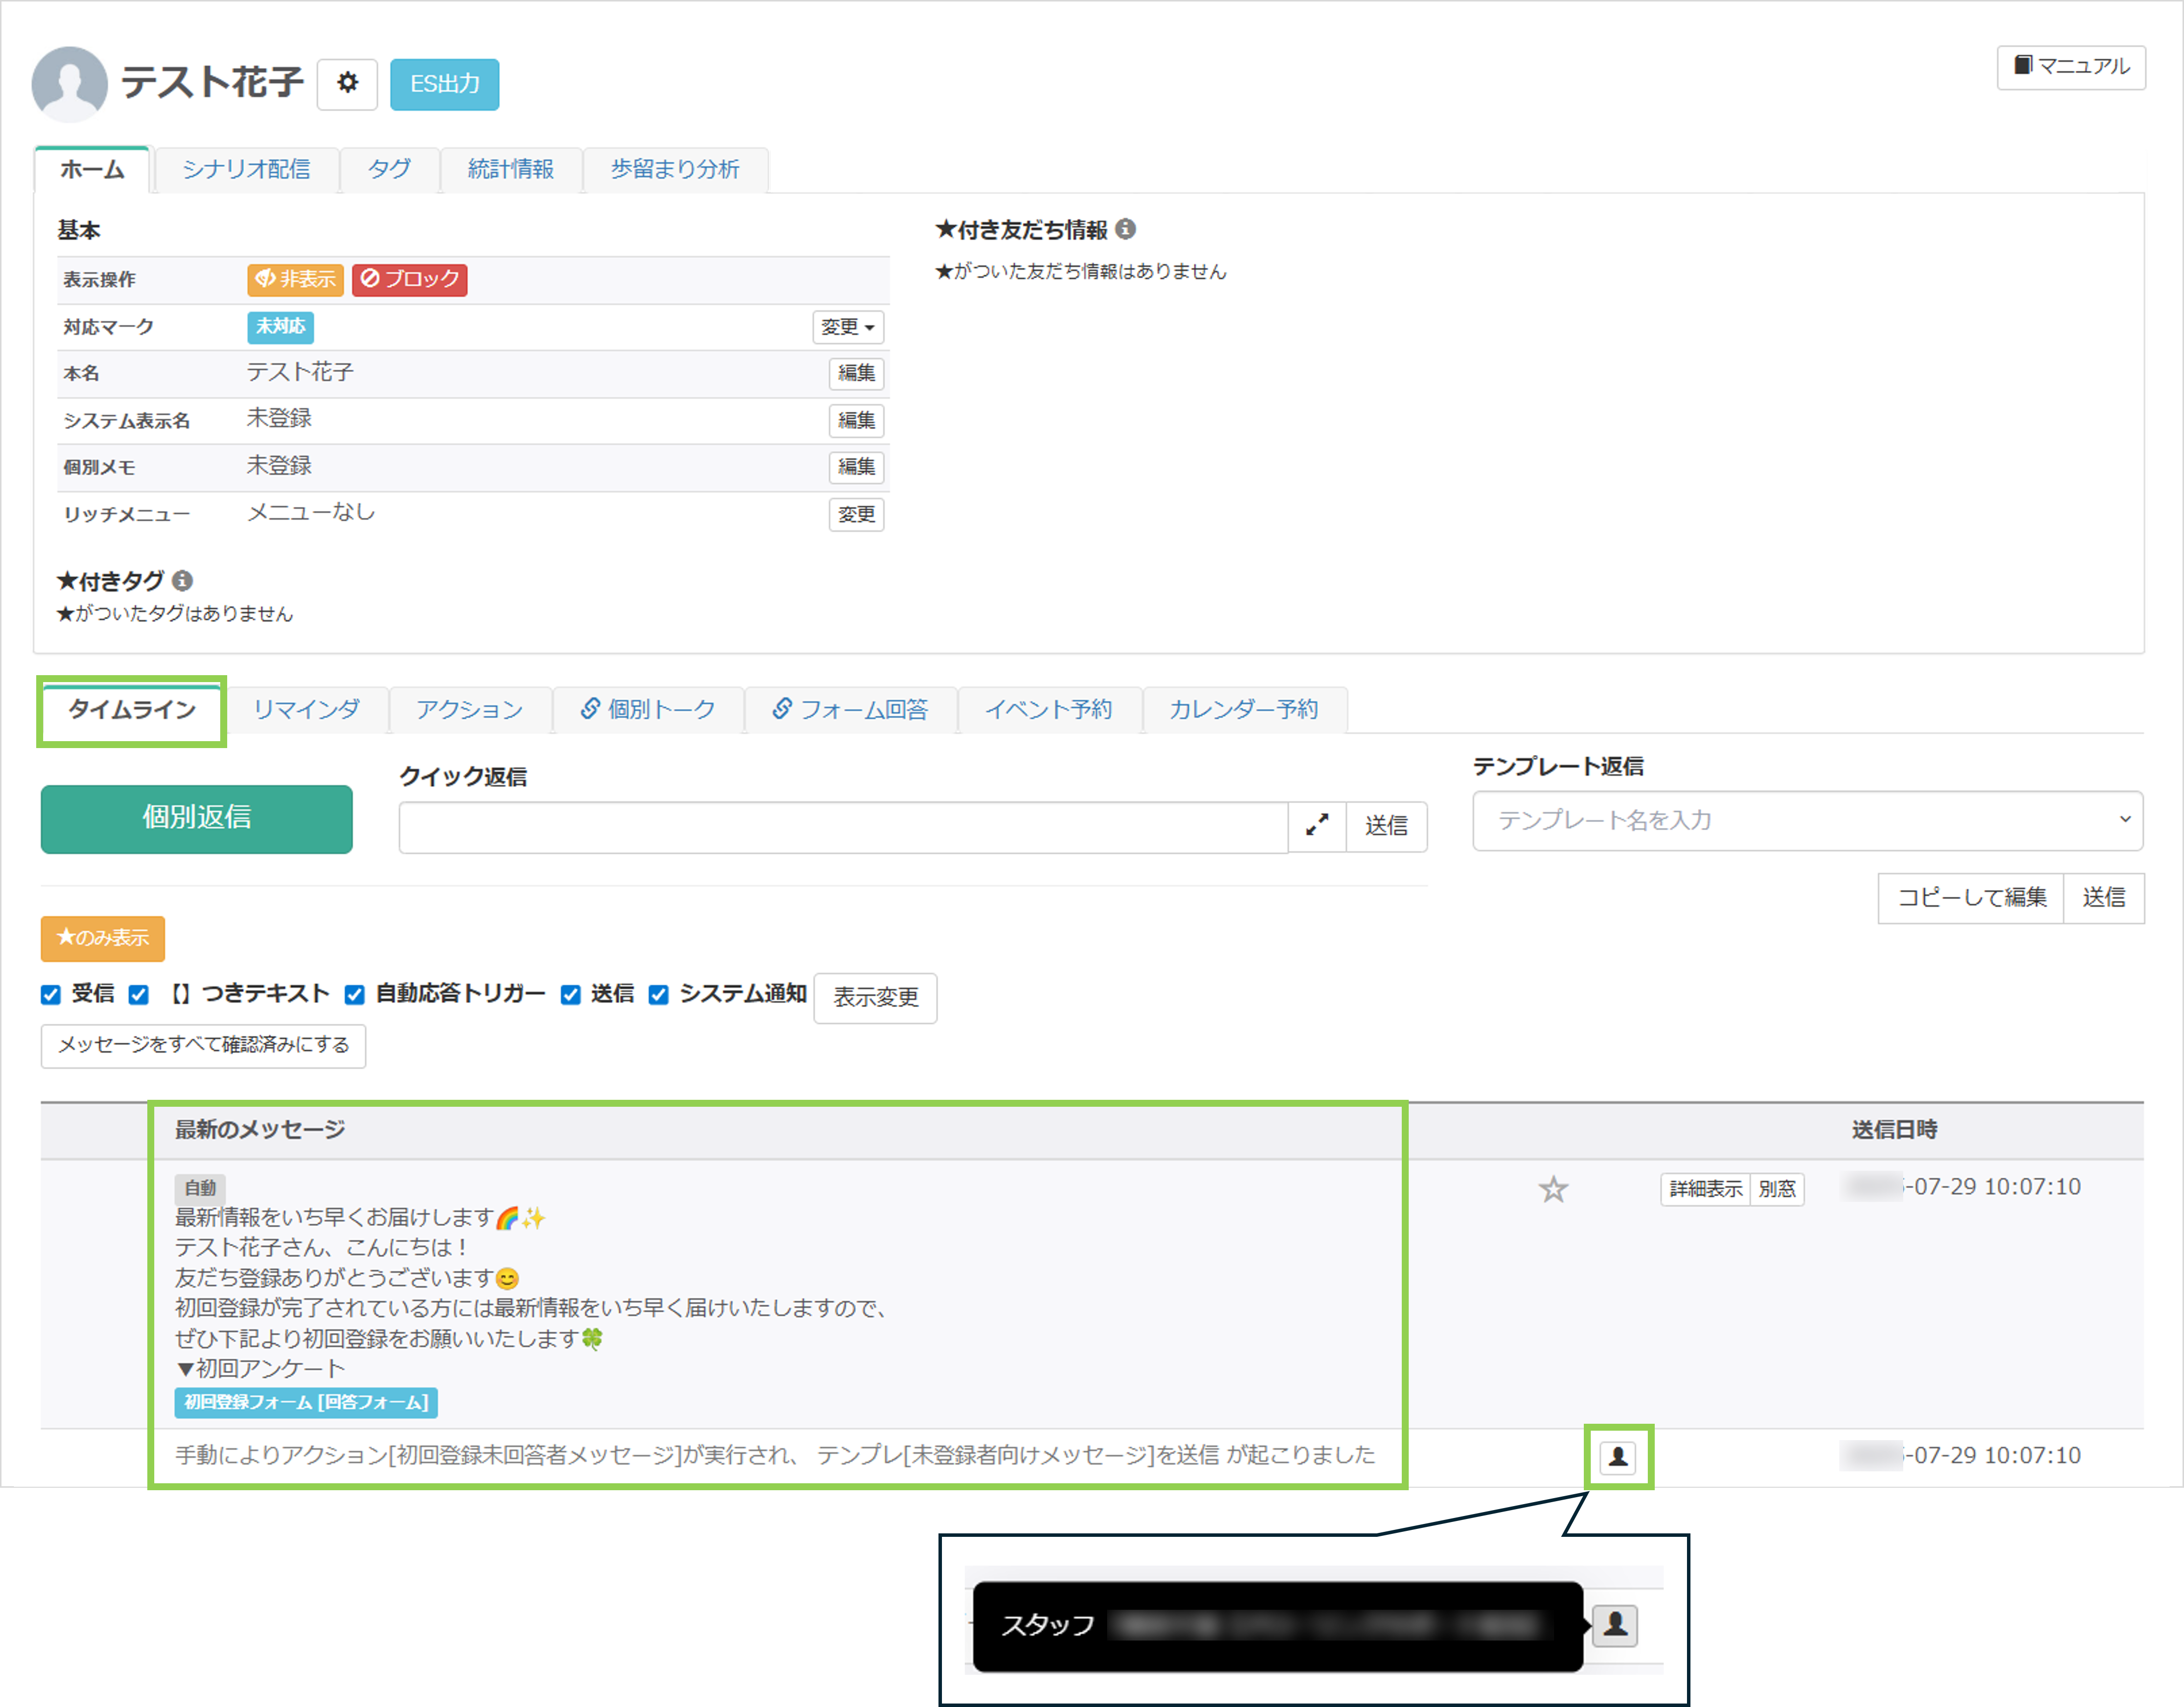Open the フォーム回答 link tab
This screenshot has width=2184, height=1707.
[850, 710]
